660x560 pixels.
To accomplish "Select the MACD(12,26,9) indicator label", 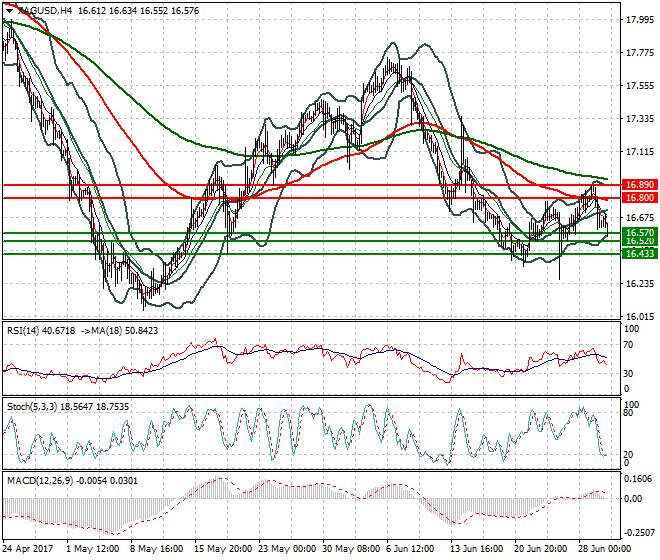I will (x=40, y=481).
